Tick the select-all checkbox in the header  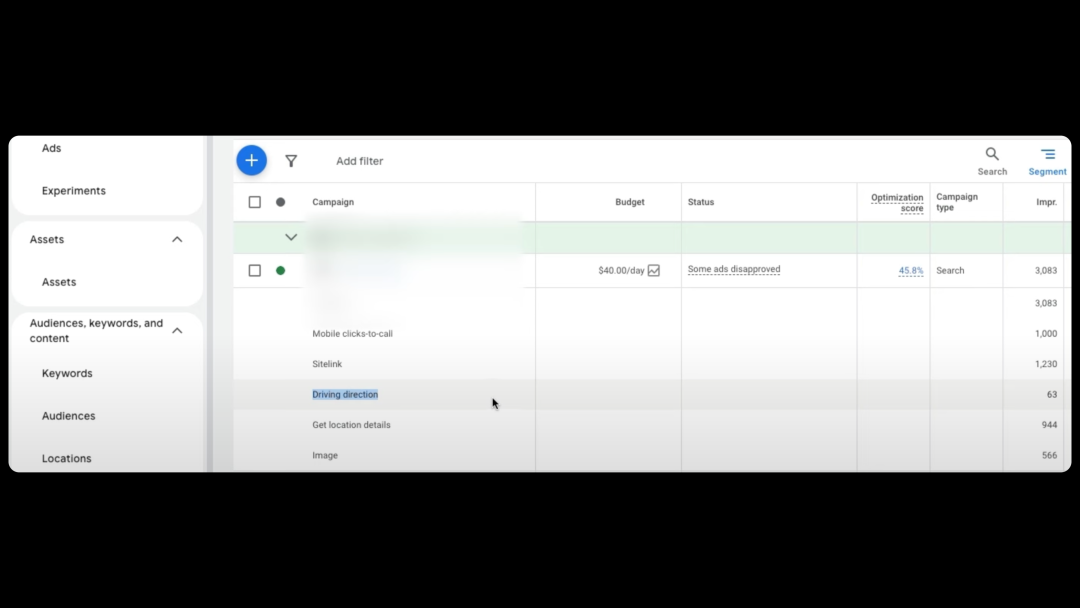click(255, 202)
